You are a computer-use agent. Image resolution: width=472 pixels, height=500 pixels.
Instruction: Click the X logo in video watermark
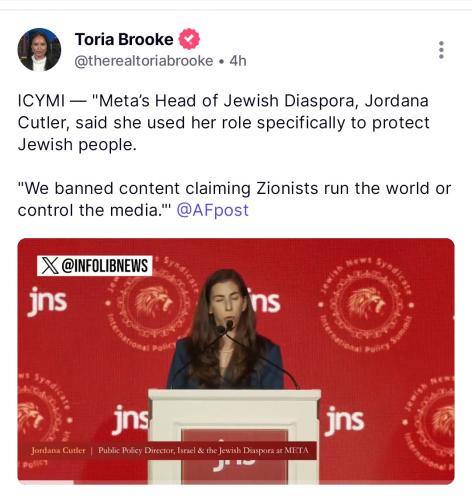pyautogui.click(x=50, y=266)
